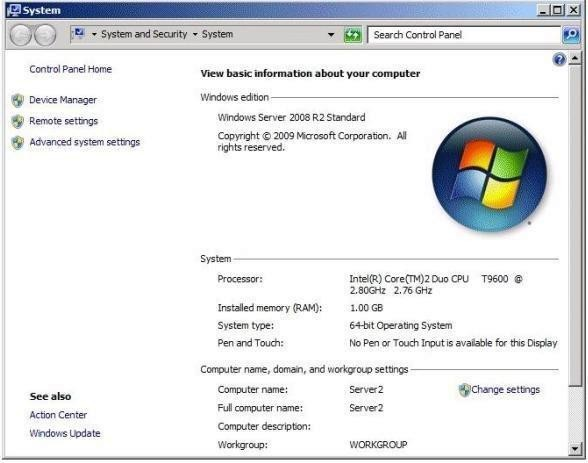Image resolution: width=588 pixels, height=463 pixels.
Task: Click the Back navigation arrow button
Action: click(21, 35)
